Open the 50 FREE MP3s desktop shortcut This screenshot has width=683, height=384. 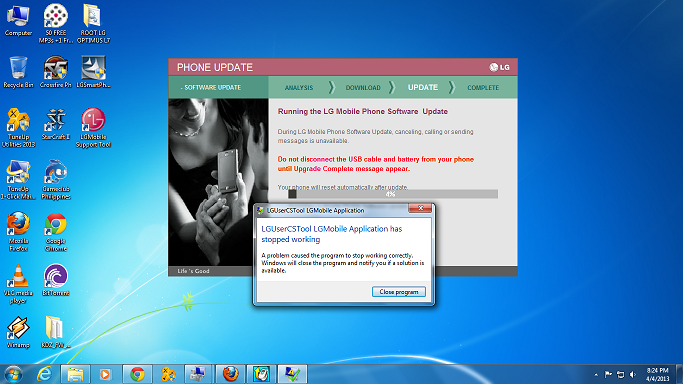click(x=56, y=24)
